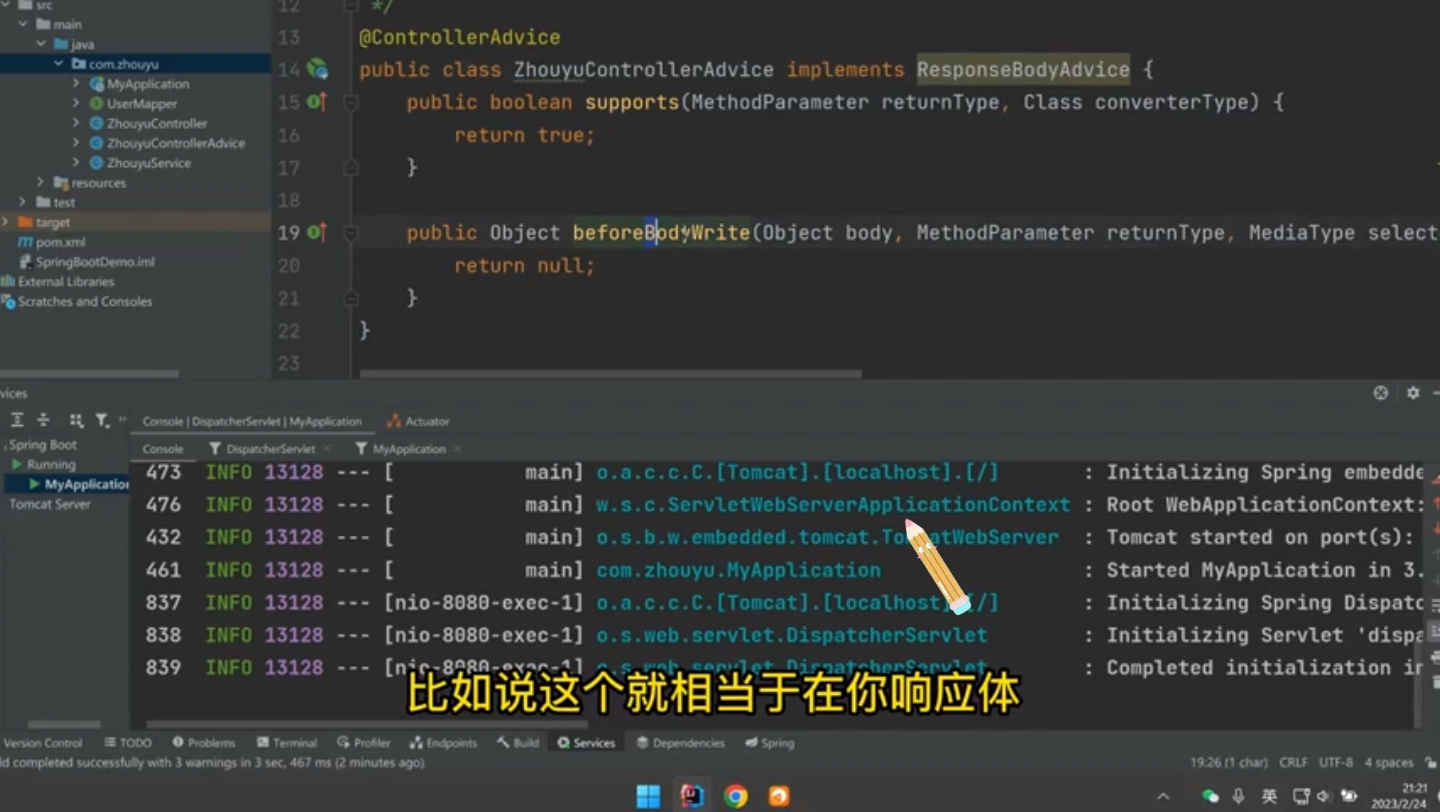The height and width of the screenshot is (812, 1440).
Task: Close the MyApplication log tab
Action: 456,449
